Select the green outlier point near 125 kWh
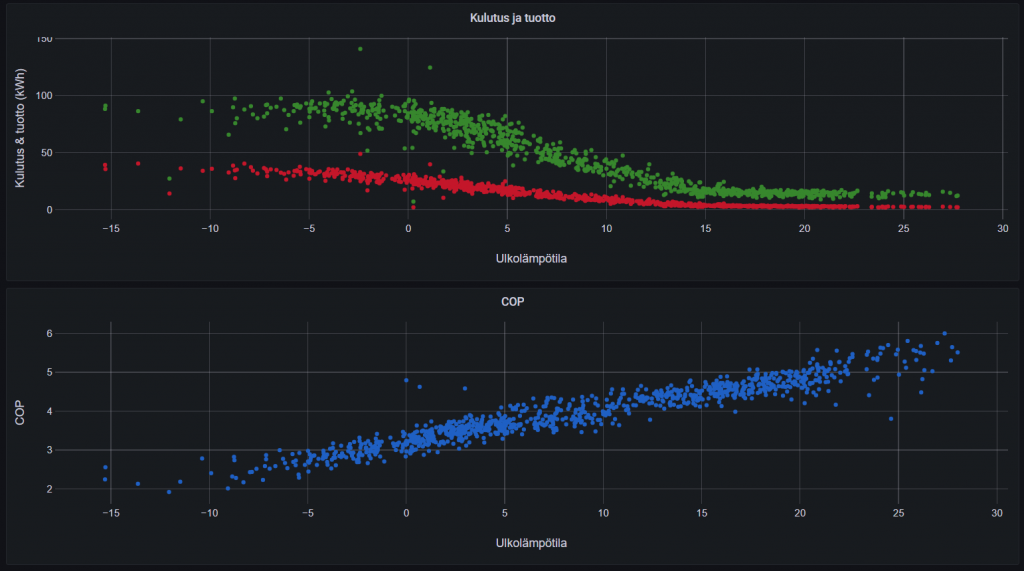 click(430, 68)
